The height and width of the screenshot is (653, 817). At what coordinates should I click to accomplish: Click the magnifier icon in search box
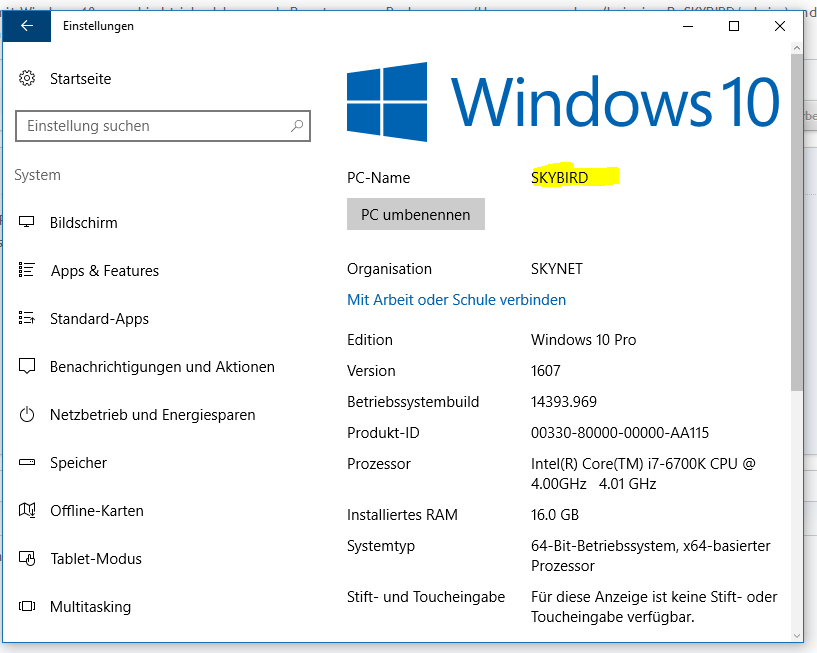(297, 126)
